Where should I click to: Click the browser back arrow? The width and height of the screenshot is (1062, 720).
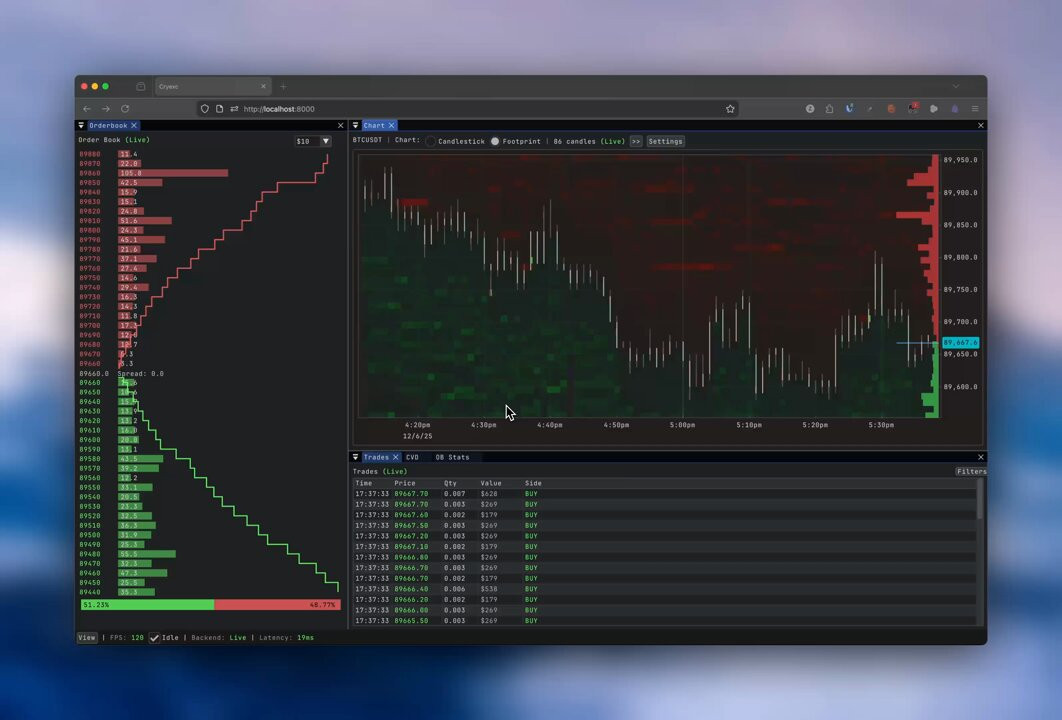pyautogui.click(x=87, y=108)
